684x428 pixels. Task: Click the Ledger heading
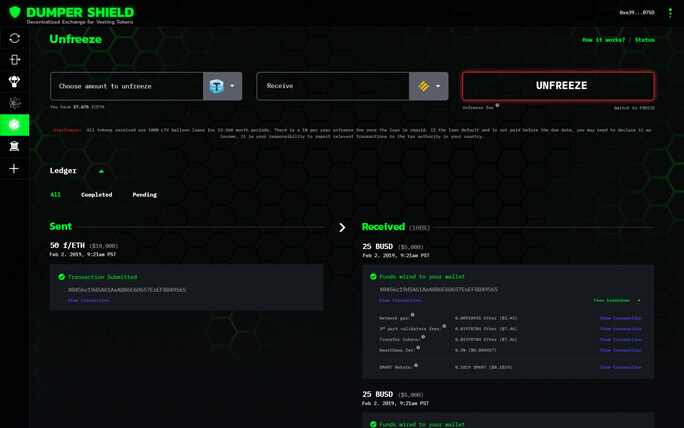[x=63, y=171]
